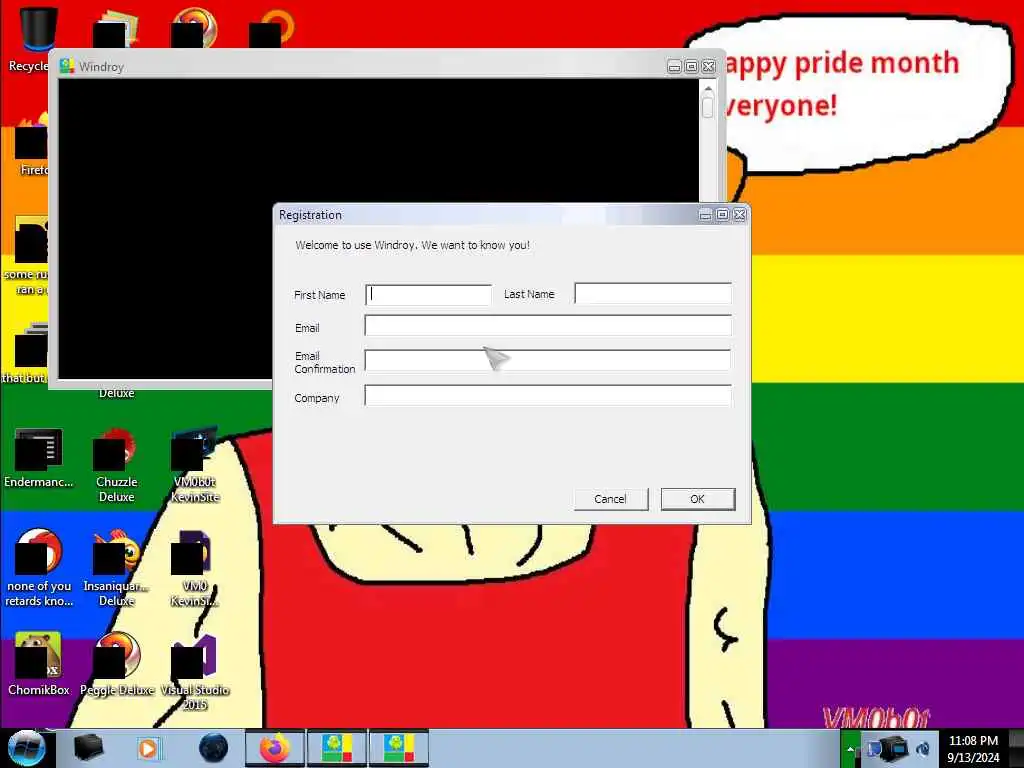Click the First Name input field
The width and height of the screenshot is (1024, 768).
[x=428, y=295]
